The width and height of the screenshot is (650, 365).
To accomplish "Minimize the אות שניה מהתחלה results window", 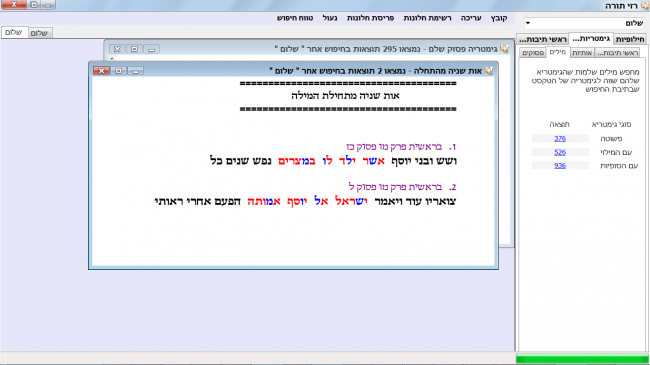I will [136, 71].
